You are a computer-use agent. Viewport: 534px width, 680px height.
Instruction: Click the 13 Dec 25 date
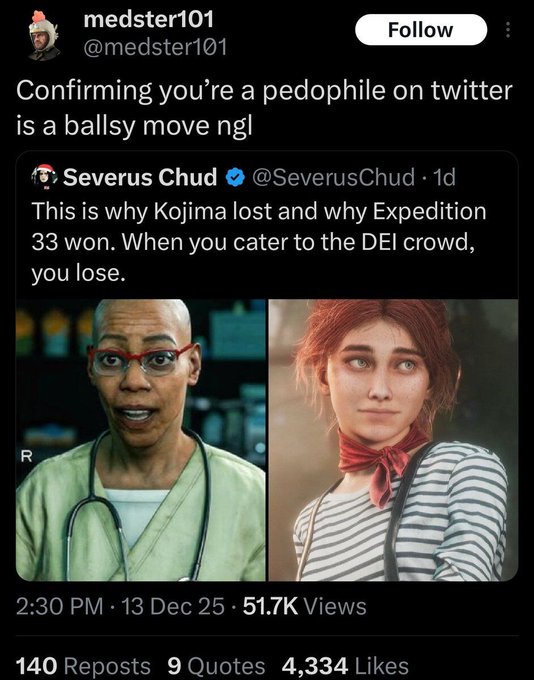tap(173, 606)
